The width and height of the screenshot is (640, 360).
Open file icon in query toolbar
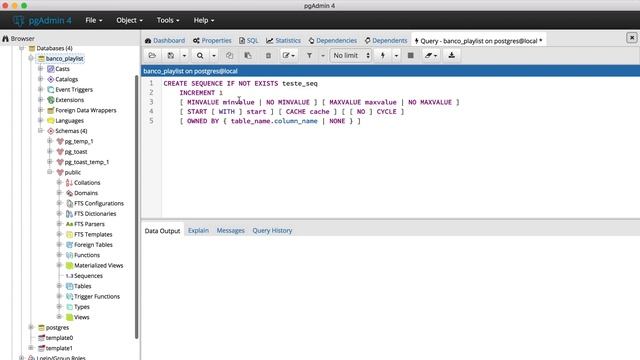[x=152, y=56]
